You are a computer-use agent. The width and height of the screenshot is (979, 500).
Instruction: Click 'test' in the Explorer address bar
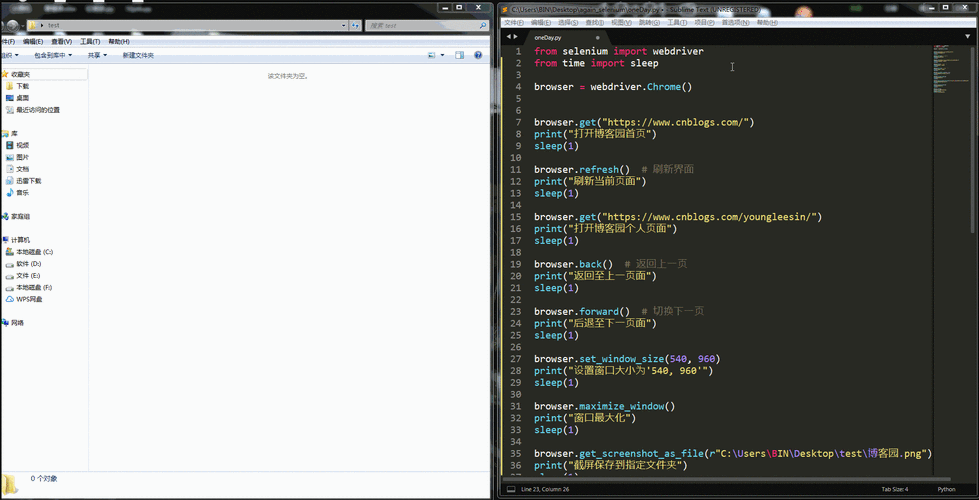pos(54,26)
